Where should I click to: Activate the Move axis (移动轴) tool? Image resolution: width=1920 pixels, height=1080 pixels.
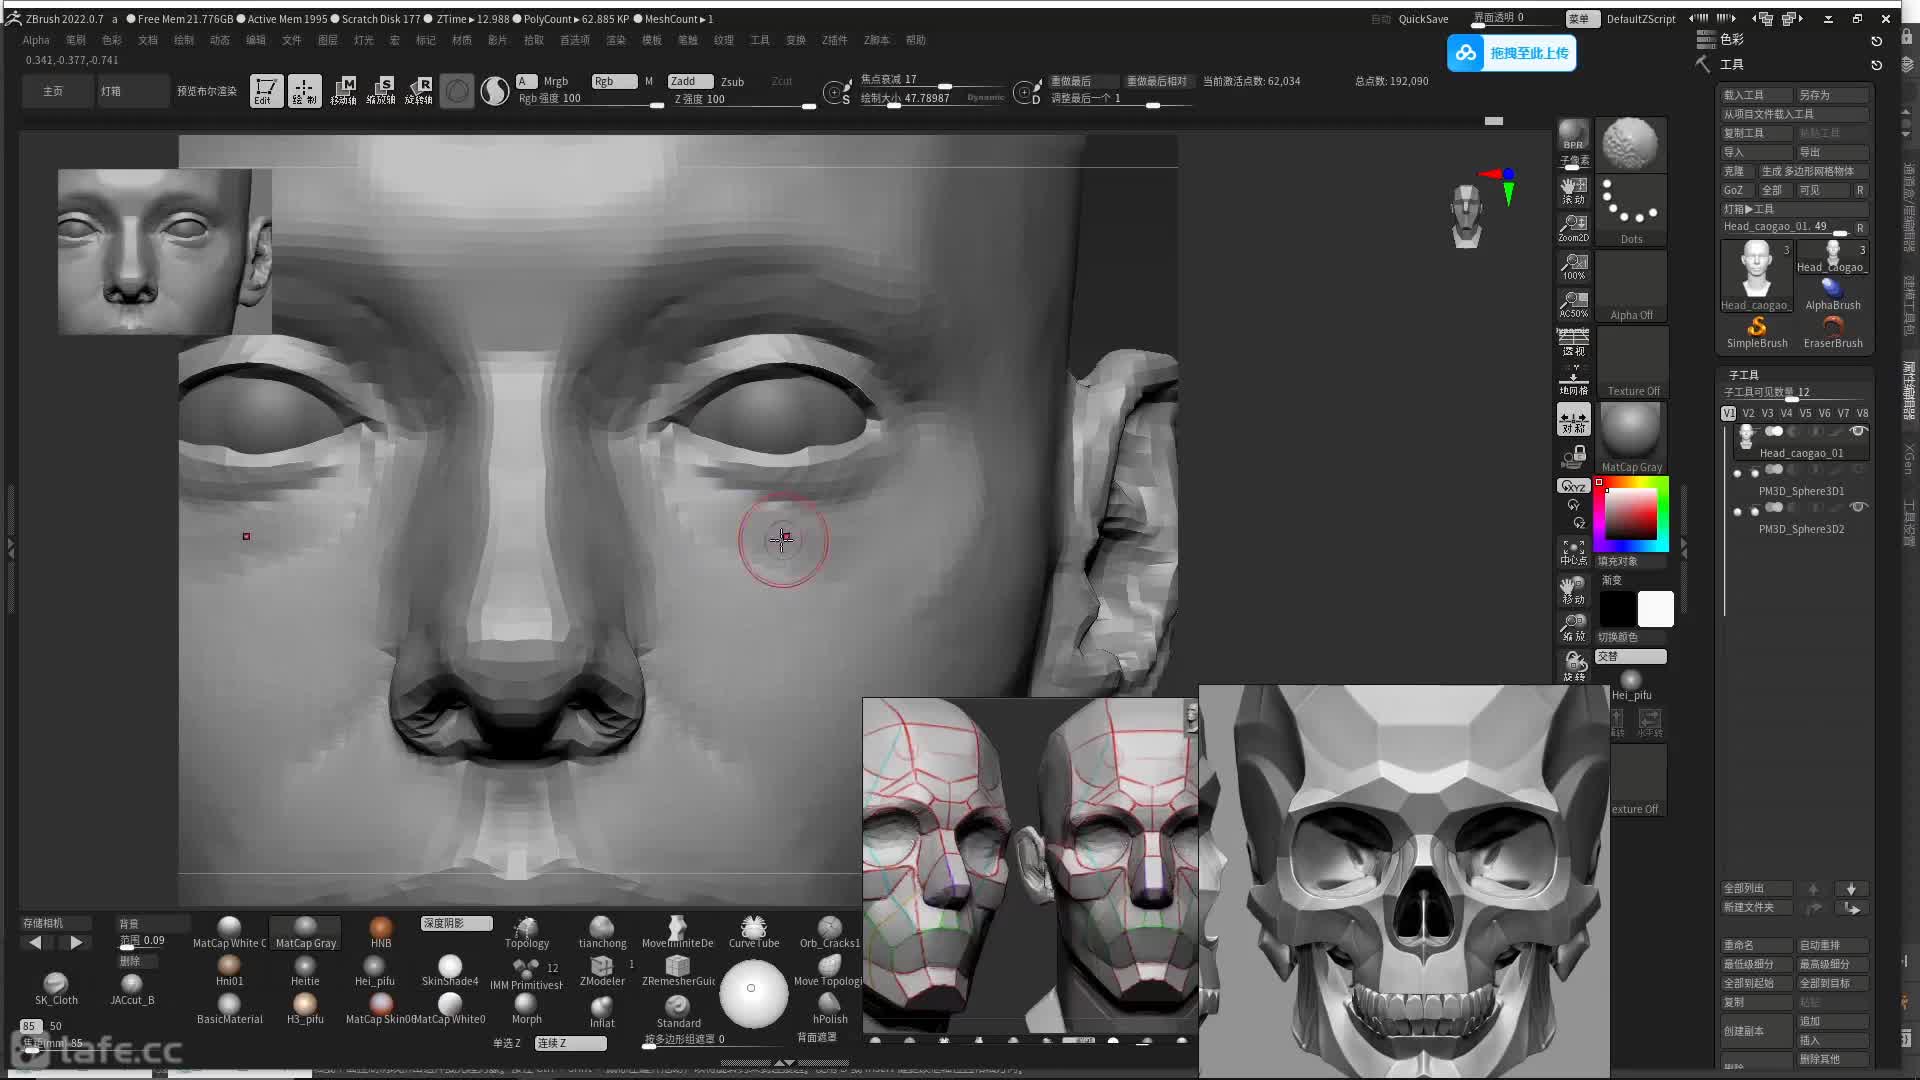point(343,91)
